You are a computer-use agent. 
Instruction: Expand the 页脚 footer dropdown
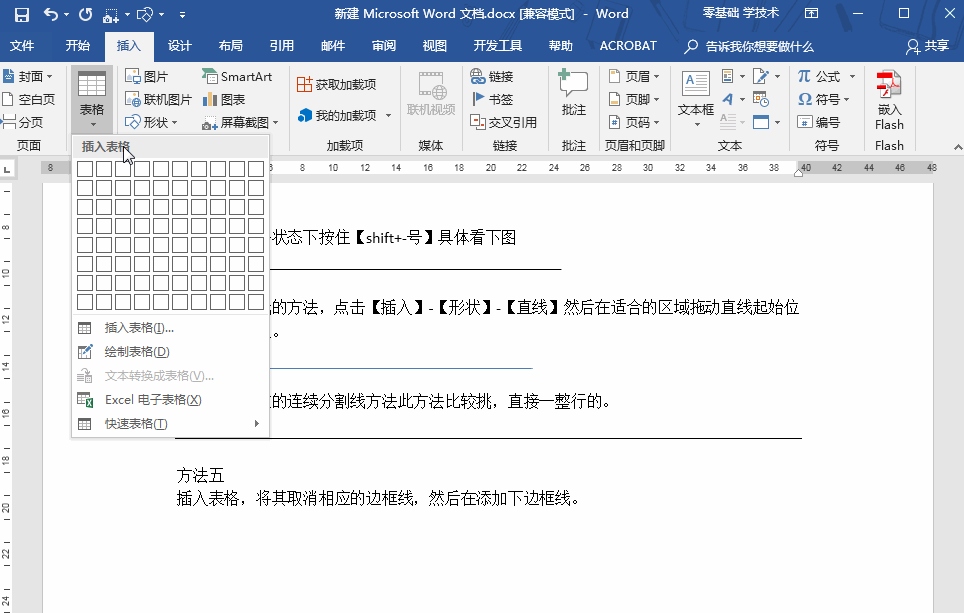point(656,100)
